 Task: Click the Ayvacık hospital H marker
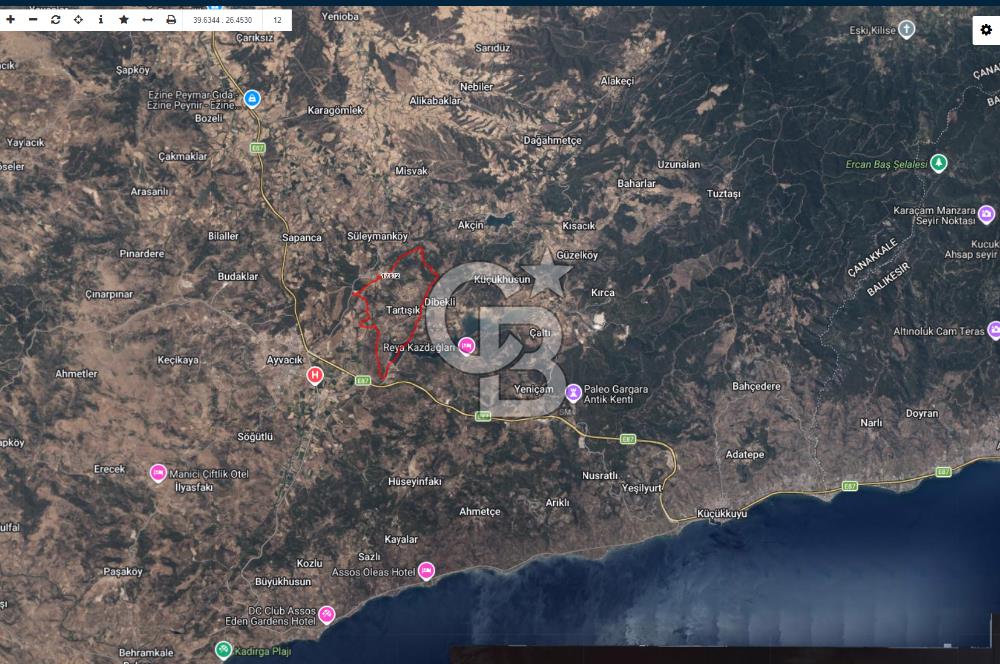pyautogui.click(x=314, y=375)
